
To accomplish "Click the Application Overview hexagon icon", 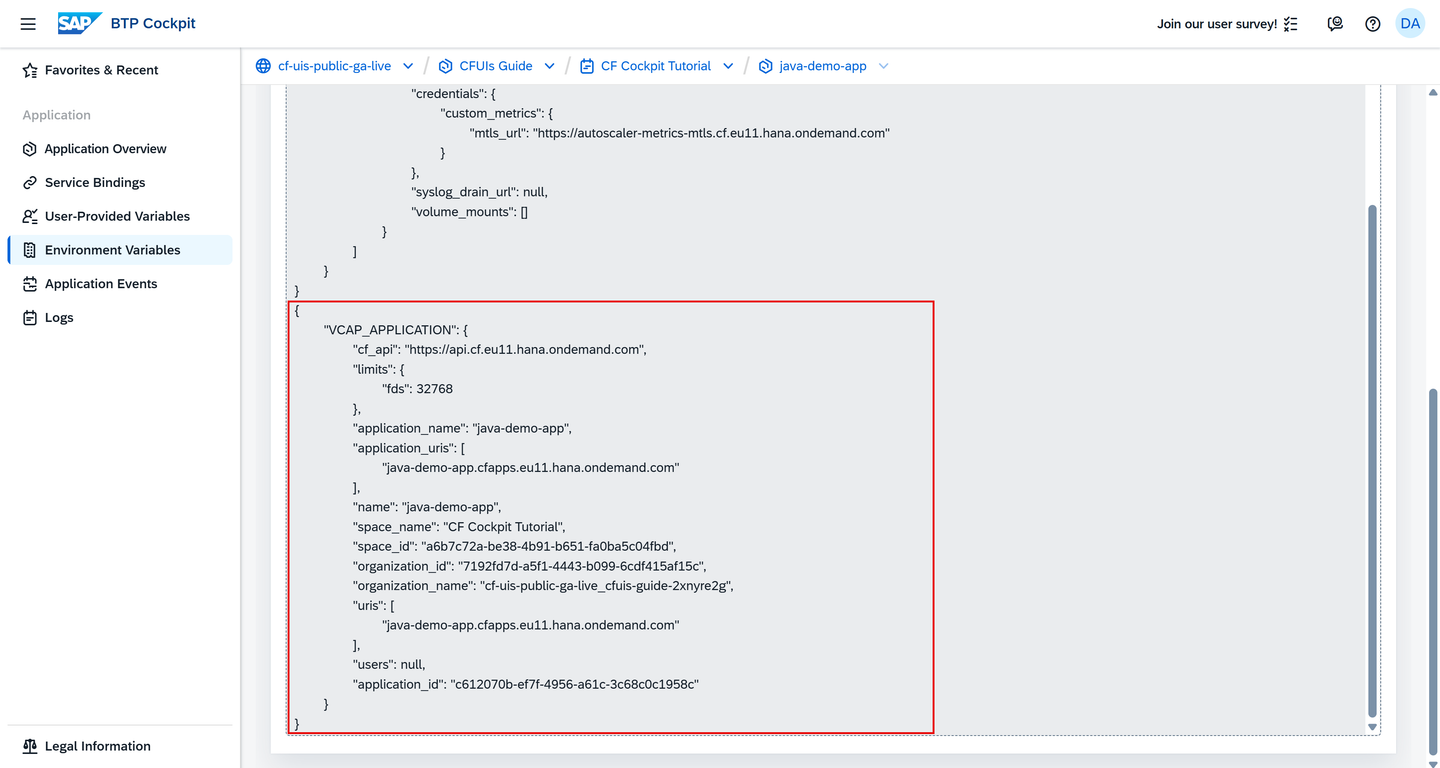I will coord(30,149).
